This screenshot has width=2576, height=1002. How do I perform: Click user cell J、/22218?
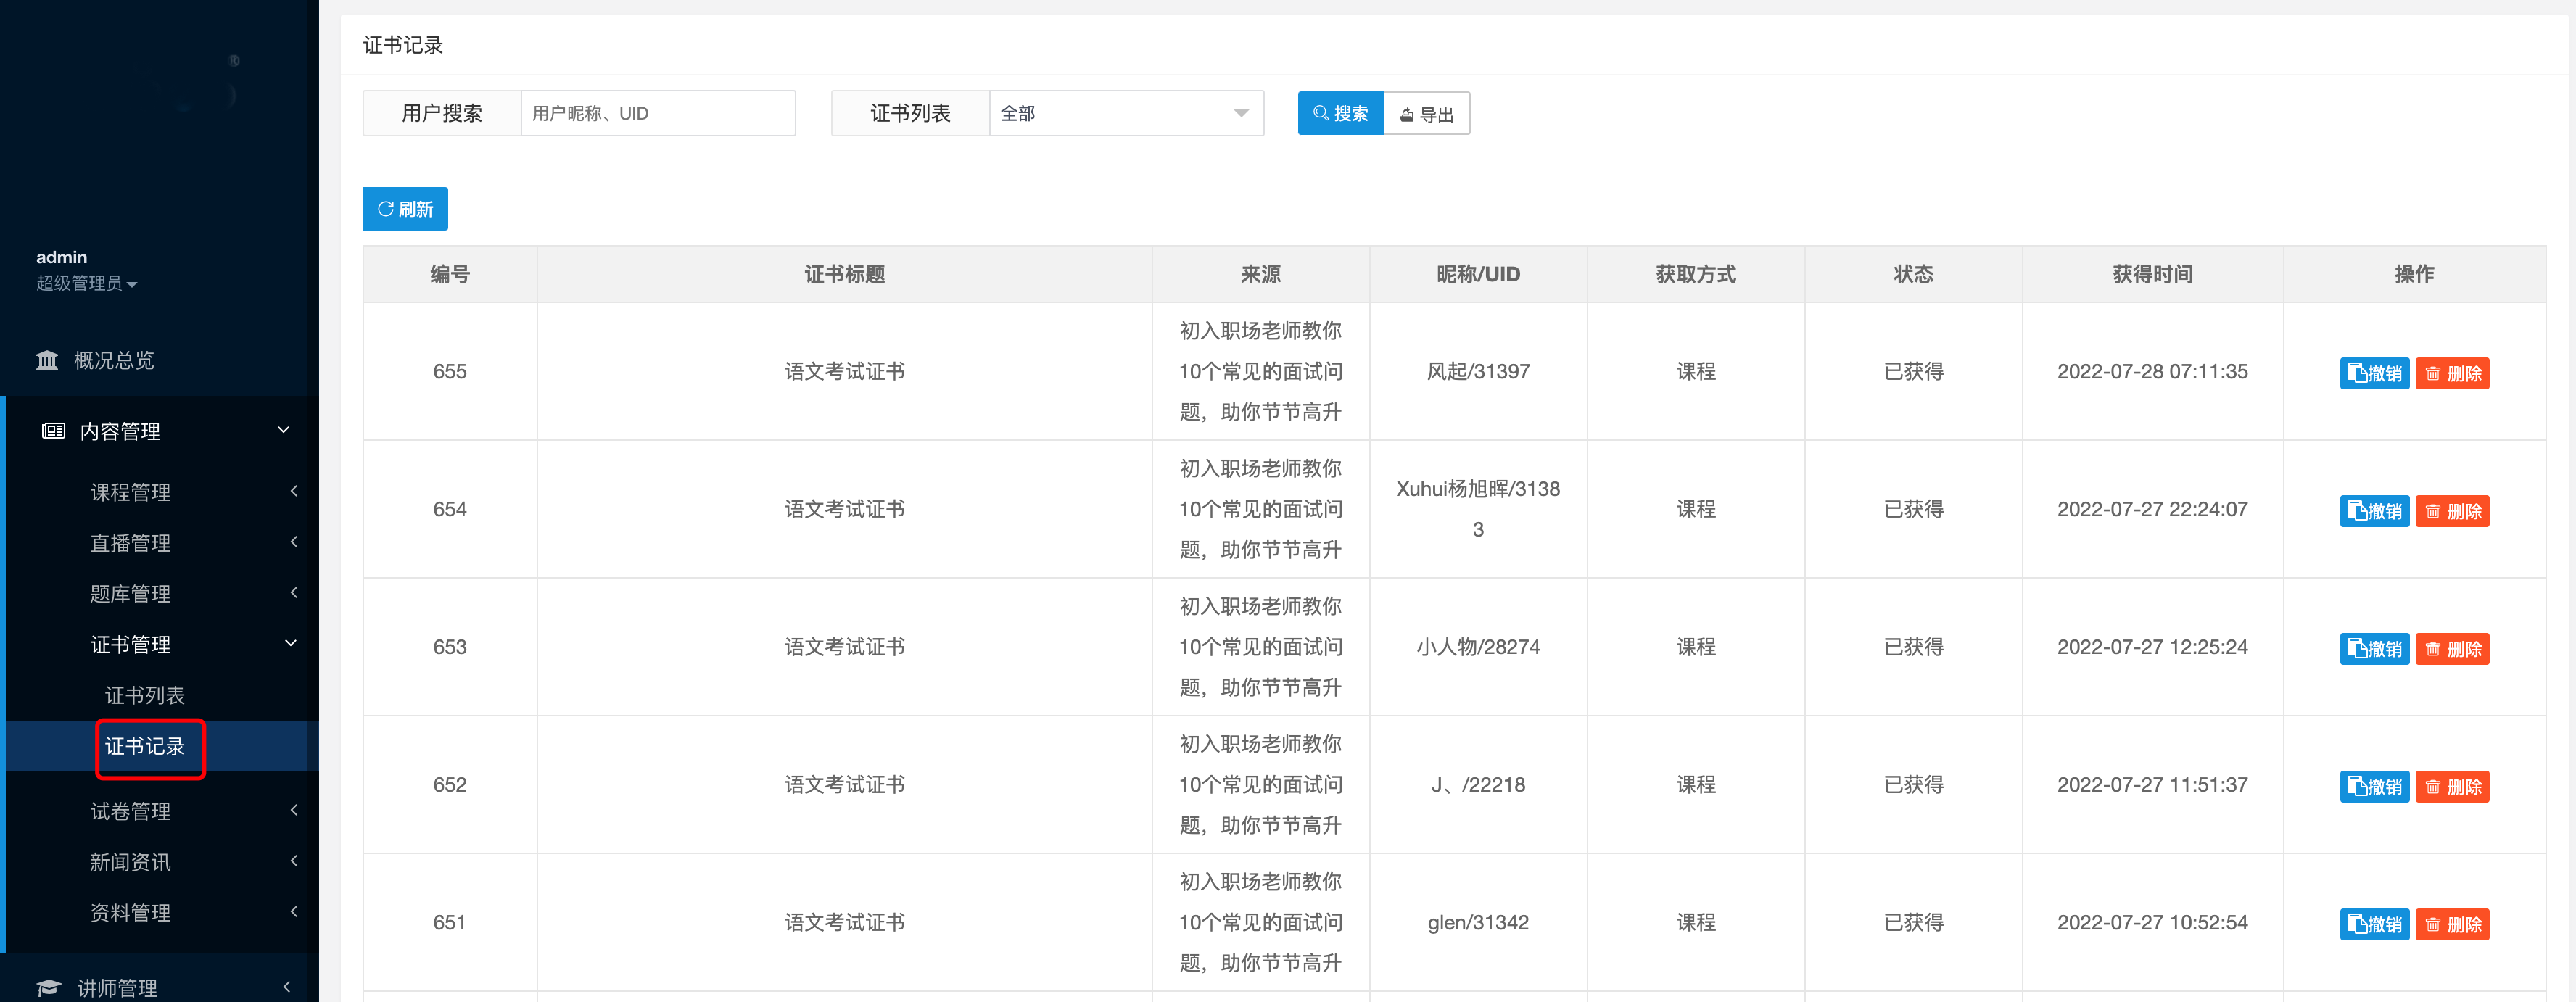[1478, 785]
